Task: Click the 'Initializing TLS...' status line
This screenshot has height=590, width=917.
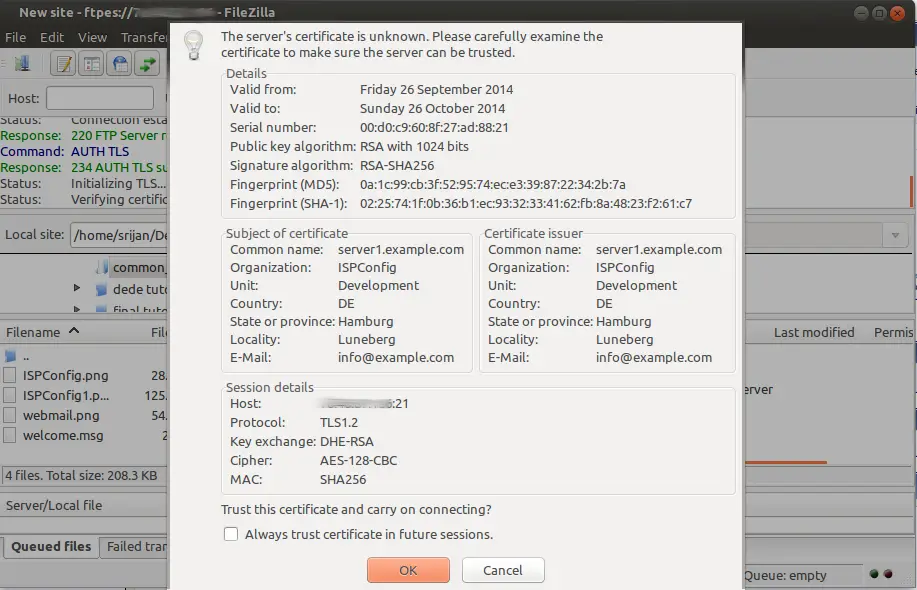Action: pyautogui.click(x=118, y=183)
